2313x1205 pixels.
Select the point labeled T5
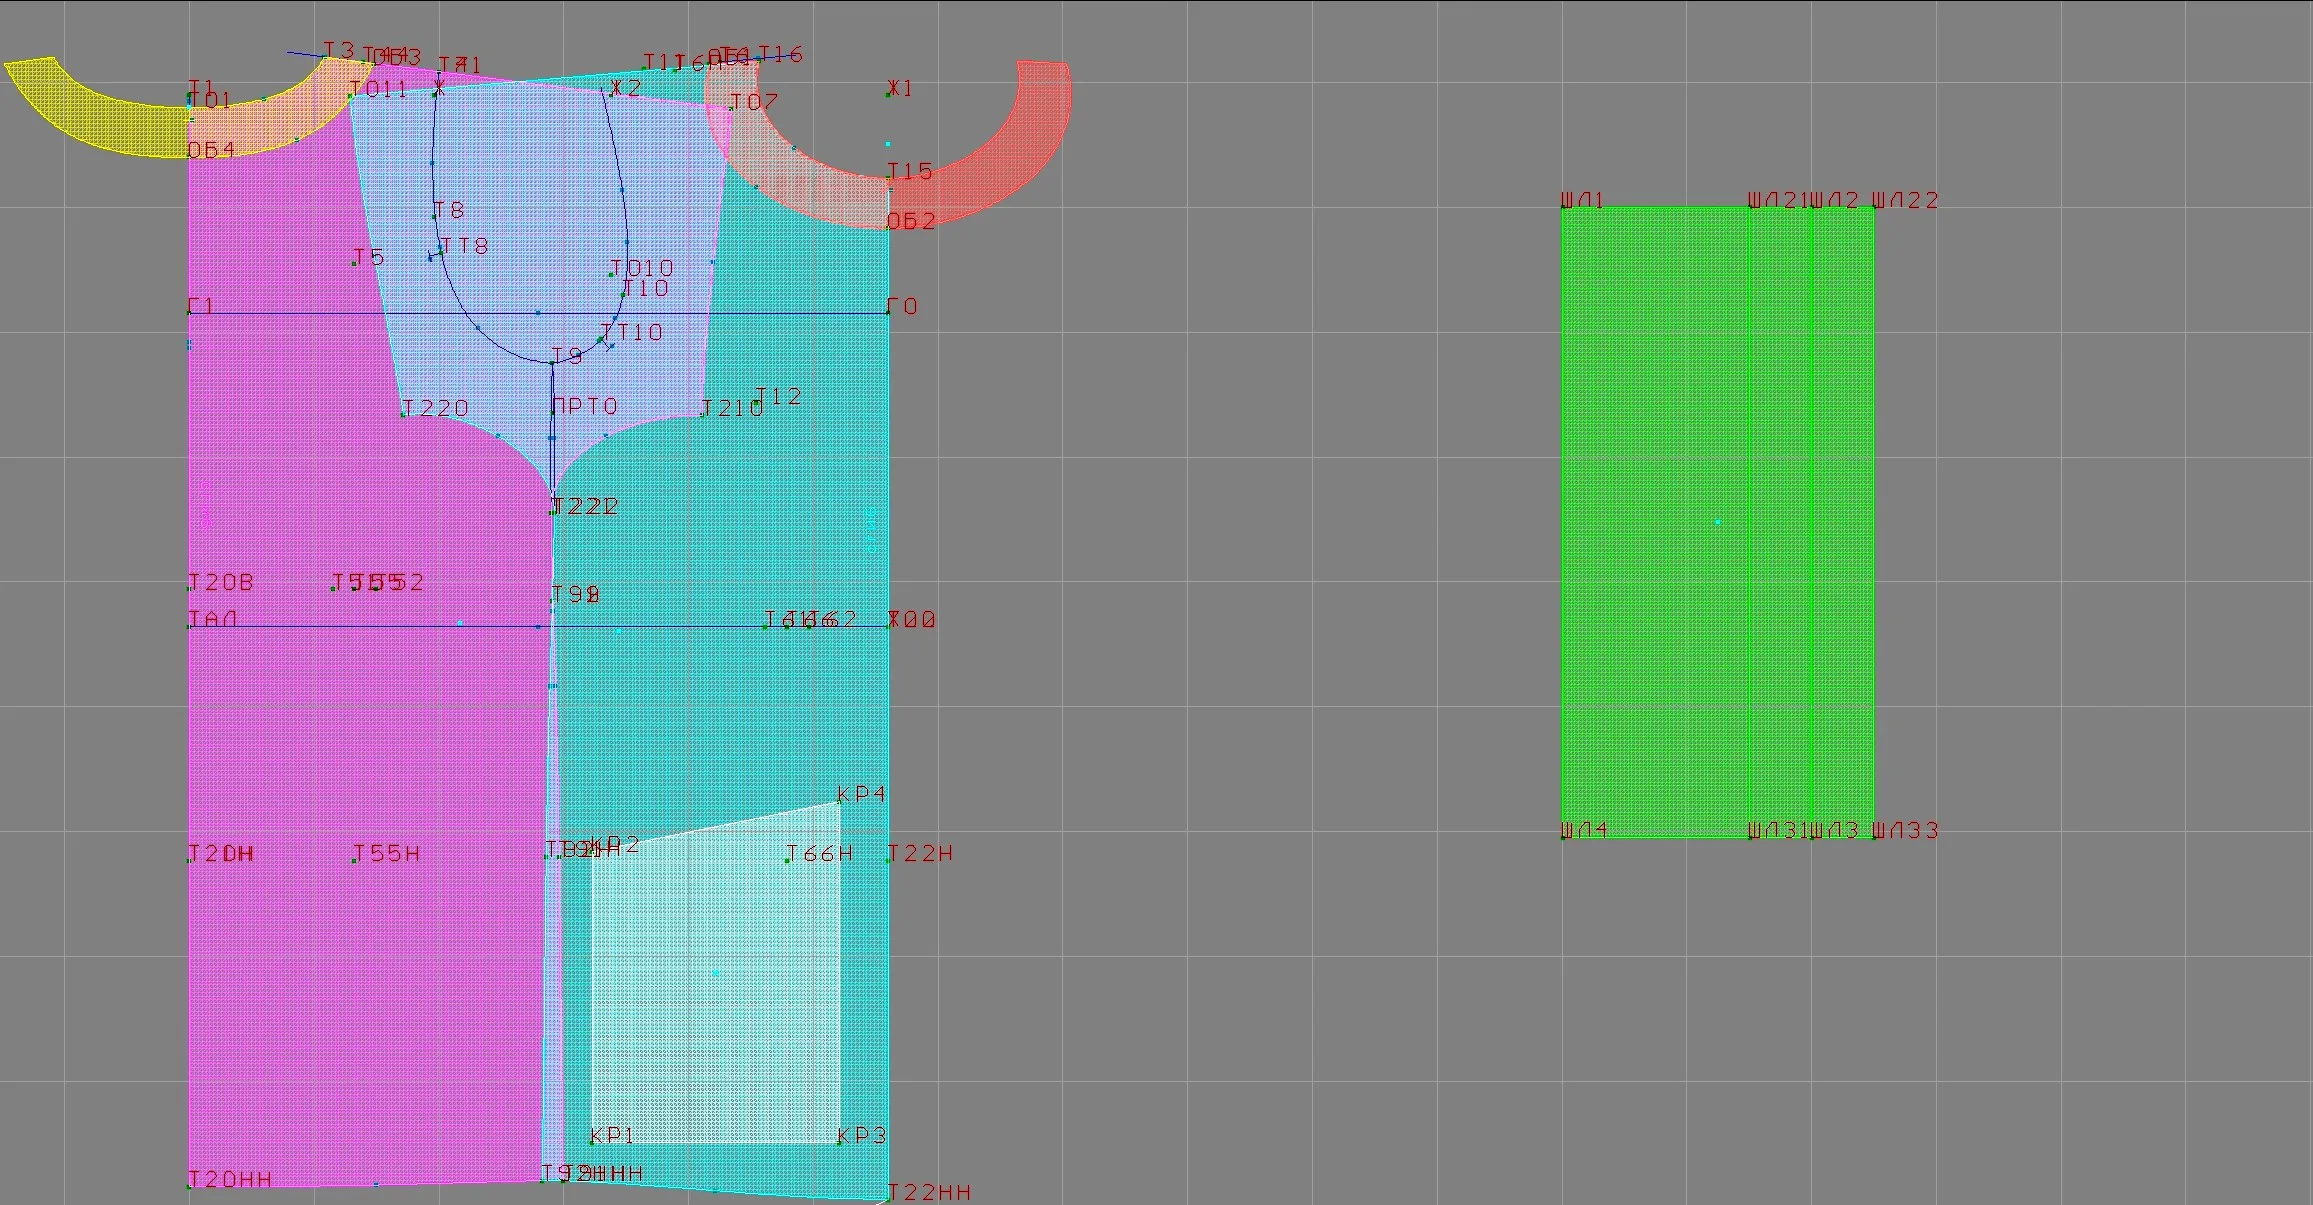click(x=368, y=257)
